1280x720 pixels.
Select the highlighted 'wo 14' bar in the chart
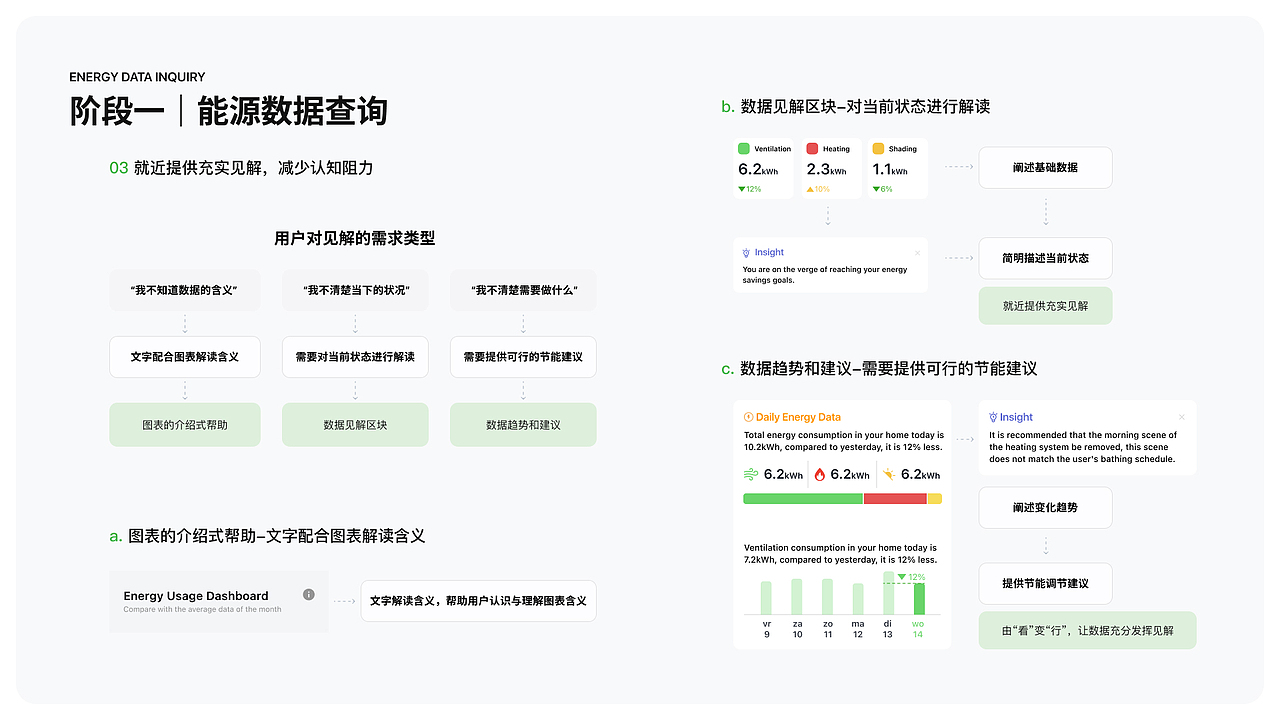(x=918, y=601)
